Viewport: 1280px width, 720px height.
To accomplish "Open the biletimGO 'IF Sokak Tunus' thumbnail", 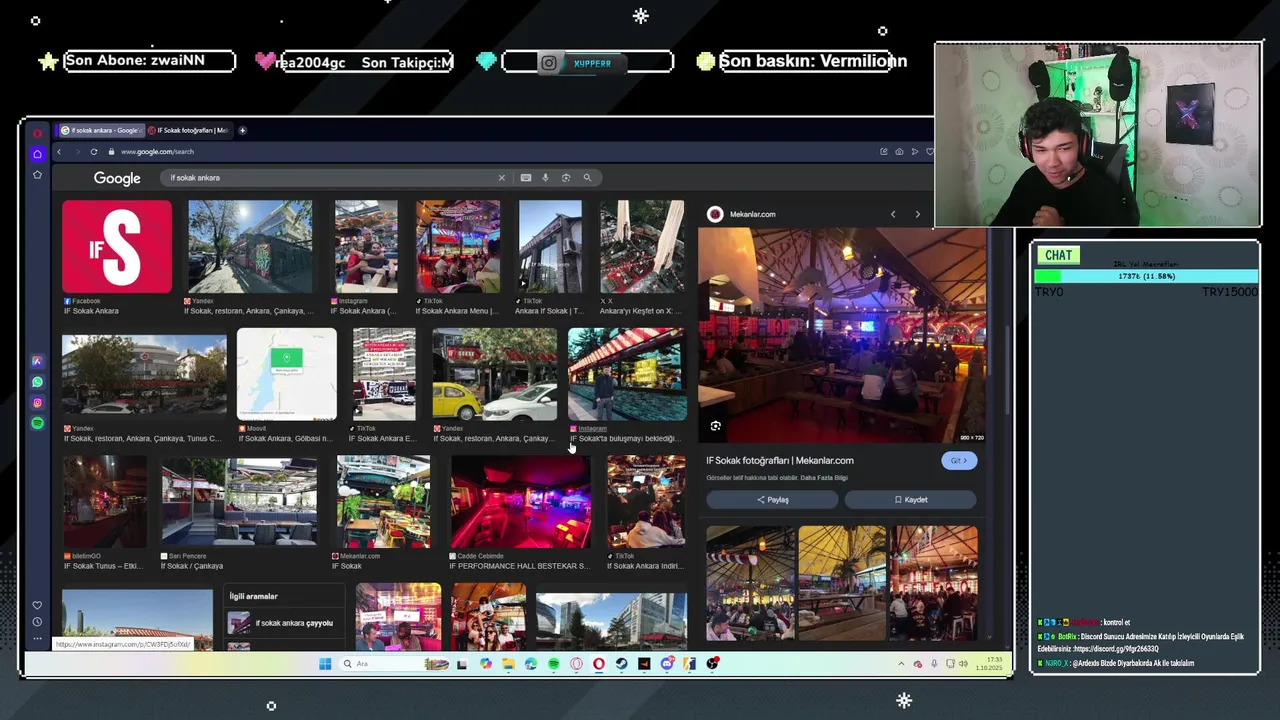I will [104, 502].
